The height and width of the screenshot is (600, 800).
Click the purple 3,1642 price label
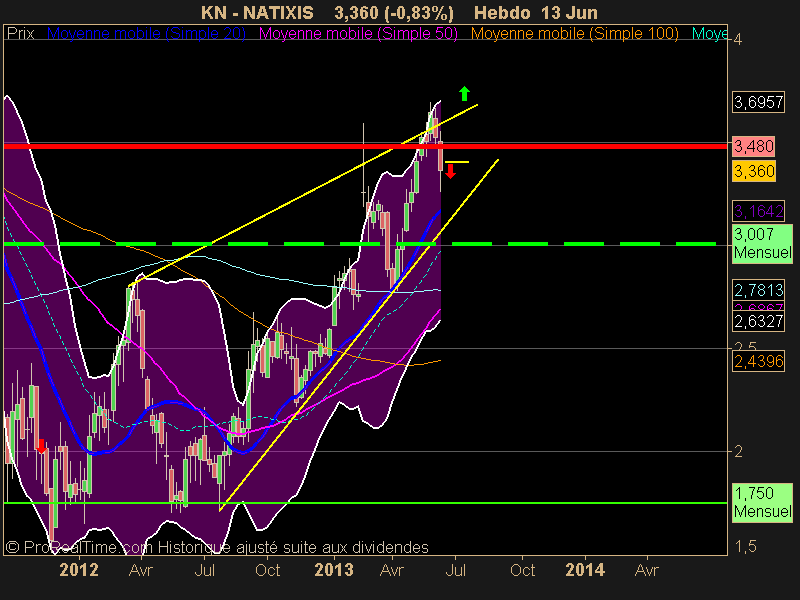coord(758,211)
